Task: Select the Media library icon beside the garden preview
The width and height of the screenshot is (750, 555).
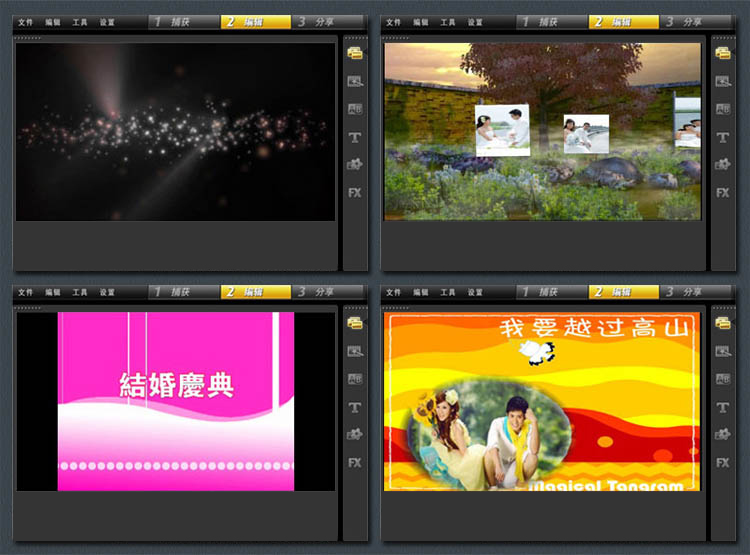Action: pyautogui.click(x=722, y=54)
